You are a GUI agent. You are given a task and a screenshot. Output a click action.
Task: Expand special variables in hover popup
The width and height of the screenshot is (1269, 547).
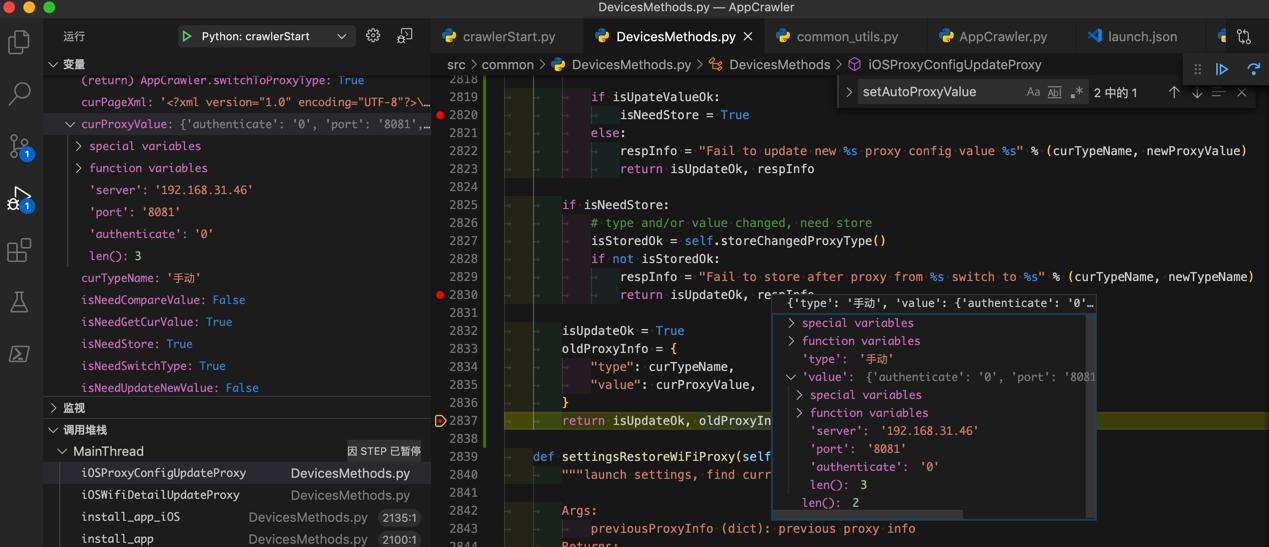click(x=791, y=323)
